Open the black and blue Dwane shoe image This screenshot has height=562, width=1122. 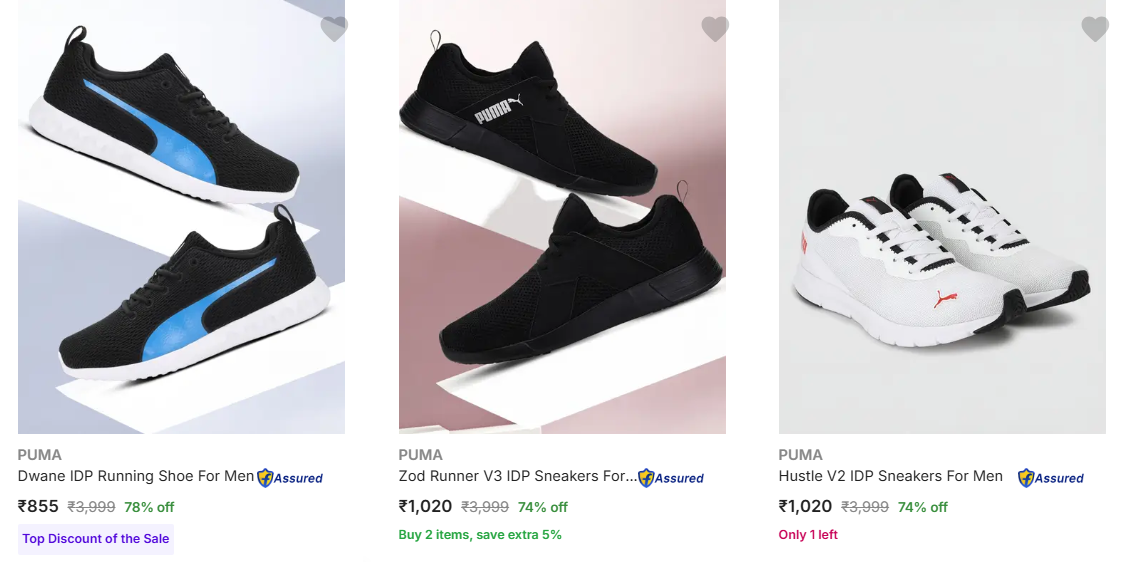(x=181, y=217)
